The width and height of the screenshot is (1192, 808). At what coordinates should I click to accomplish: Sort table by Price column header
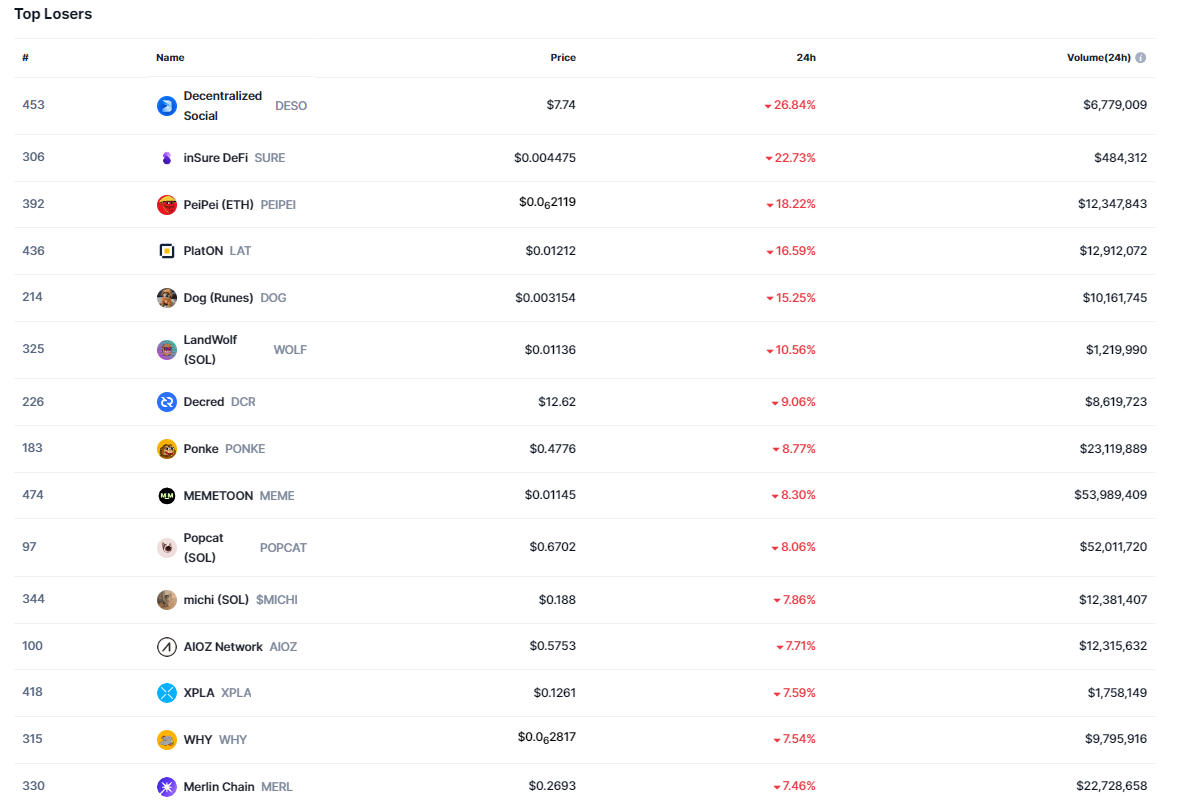point(563,58)
